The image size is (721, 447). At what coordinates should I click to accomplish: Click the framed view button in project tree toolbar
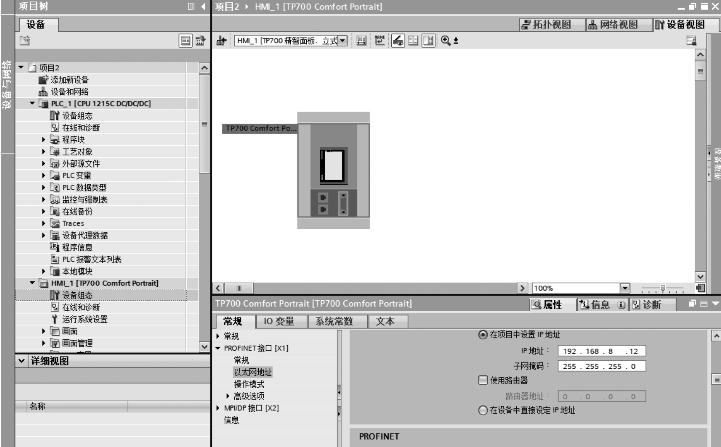[185, 41]
